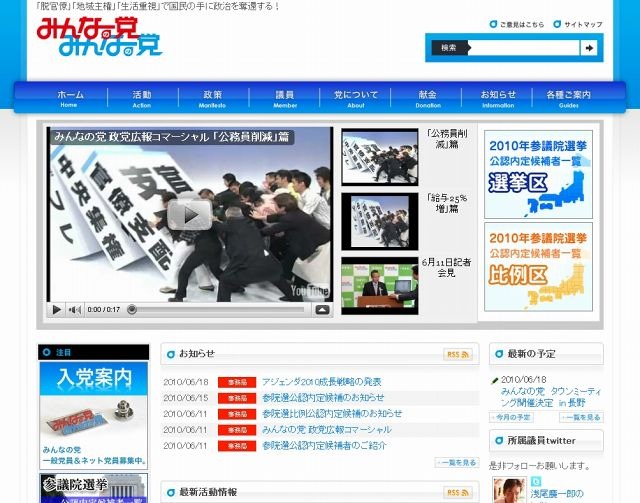Click the Twitter bird icon beside 浅尾慶一郎

(536, 482)
